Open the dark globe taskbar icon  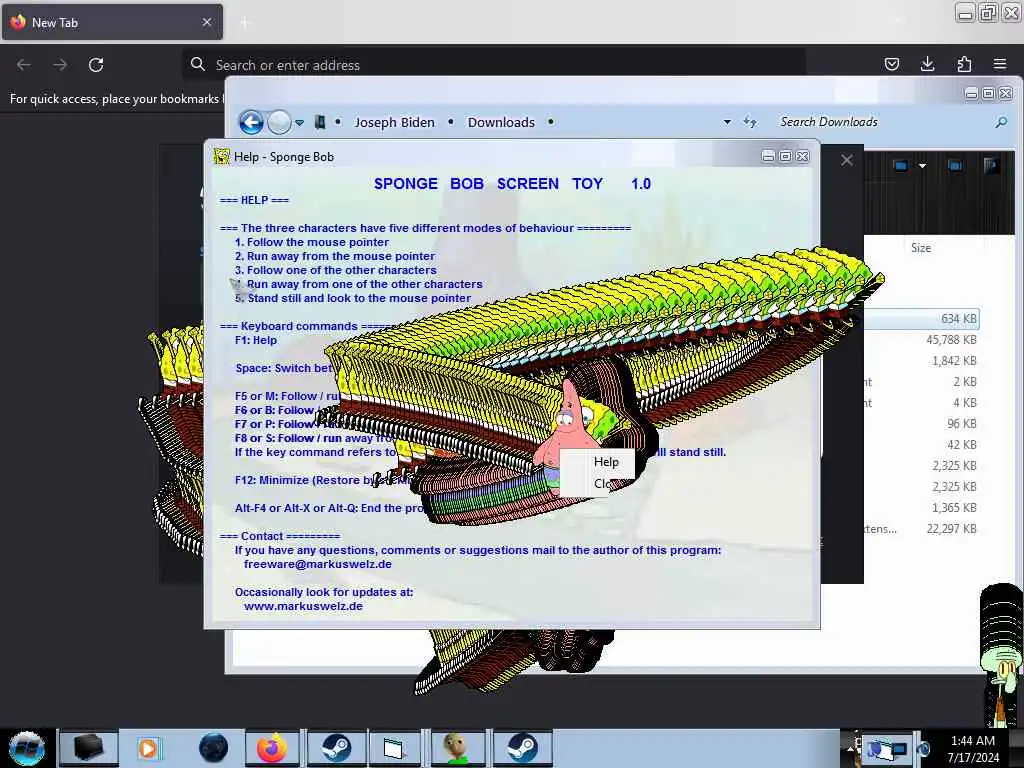coord(213,748)
